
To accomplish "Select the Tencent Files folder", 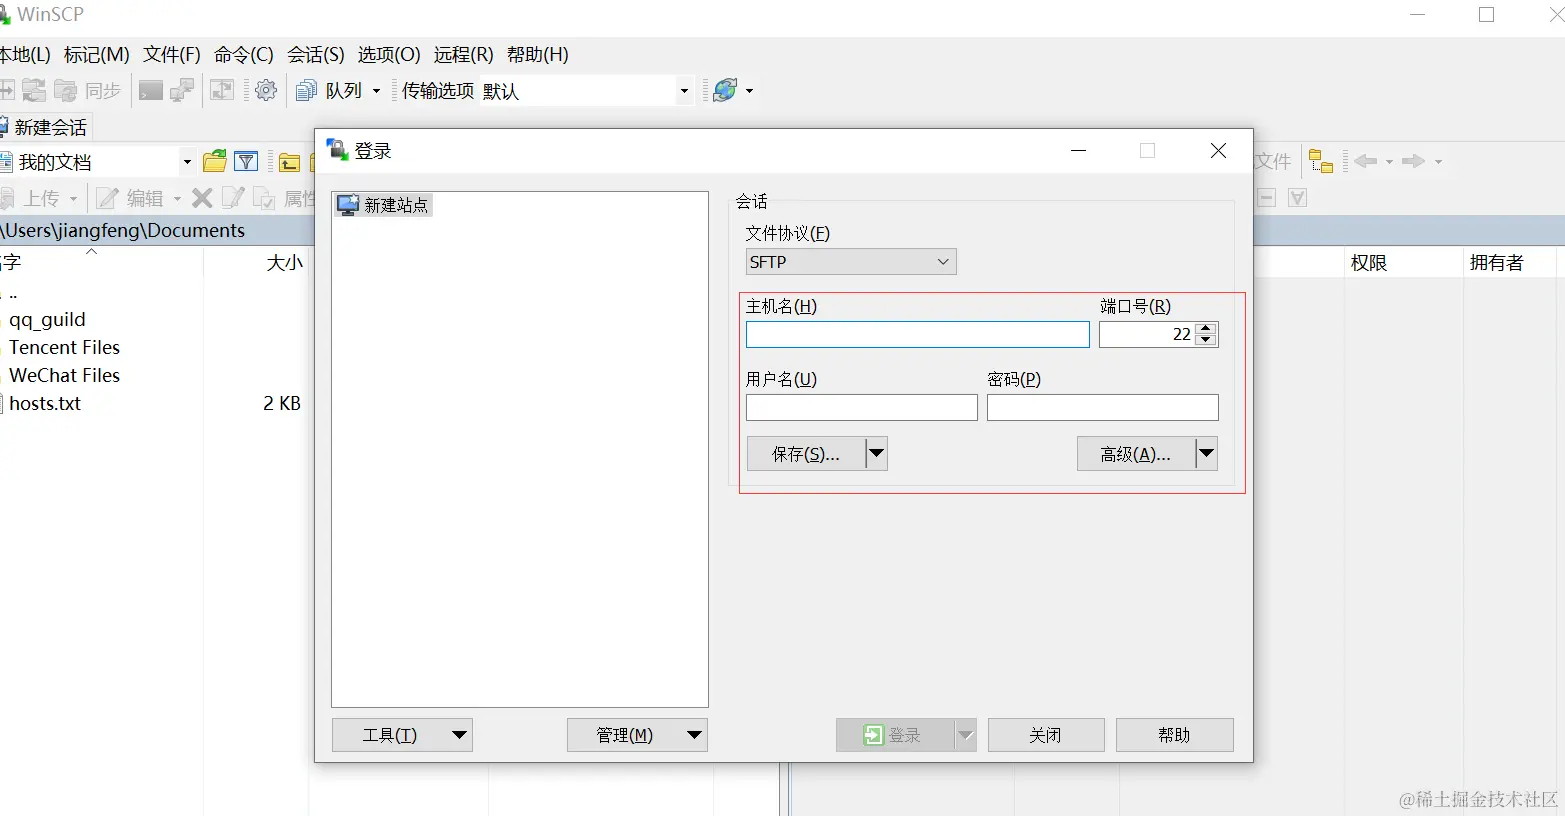I will coord(64,347).
